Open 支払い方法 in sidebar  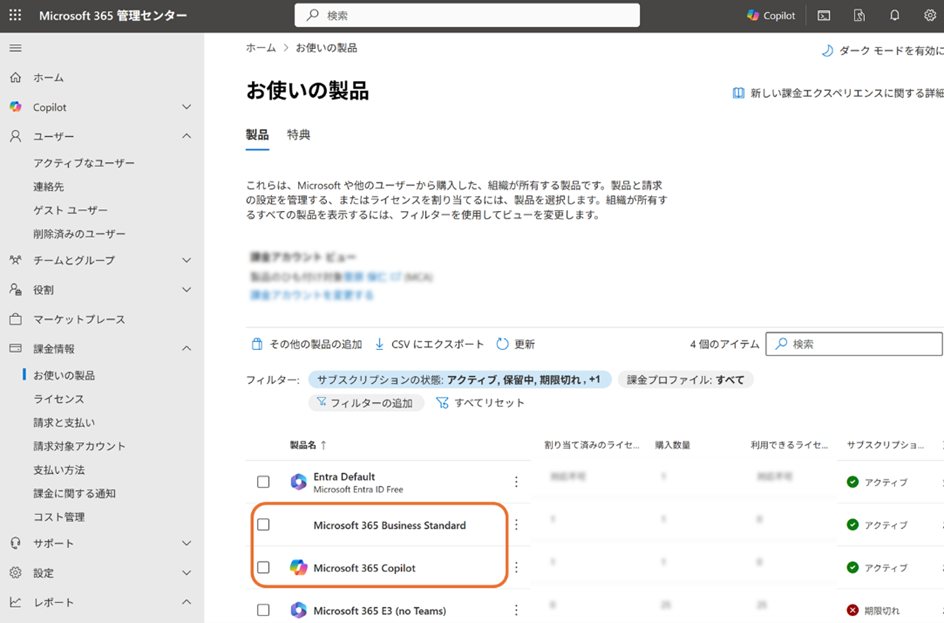click(x=58, y=470)
